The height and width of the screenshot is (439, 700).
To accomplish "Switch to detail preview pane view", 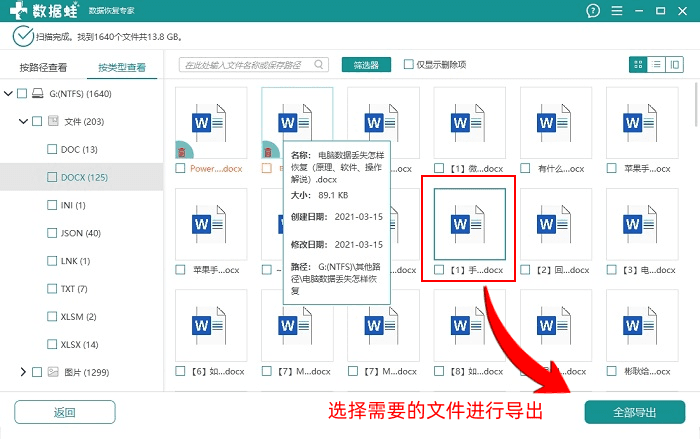I will tap(676, 65).
